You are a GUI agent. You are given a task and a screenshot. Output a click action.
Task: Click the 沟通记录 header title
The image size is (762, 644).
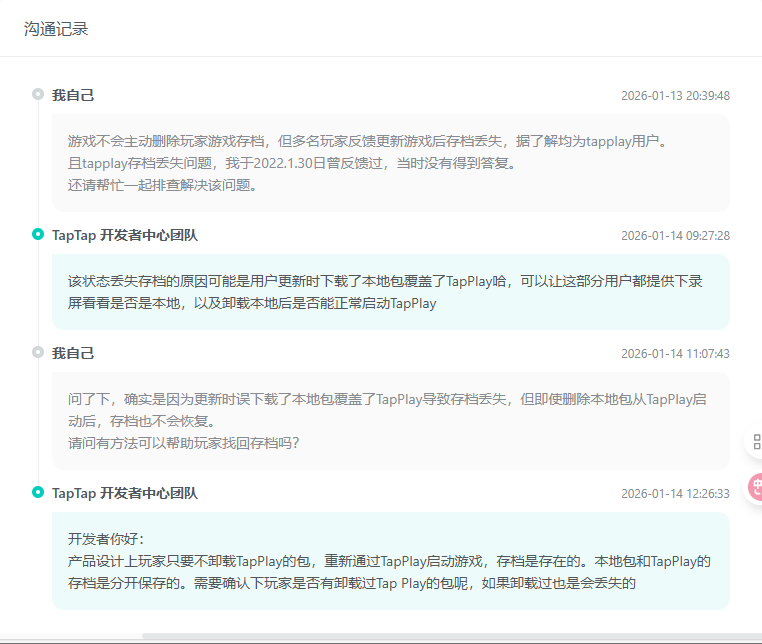[x=56, y=29]
